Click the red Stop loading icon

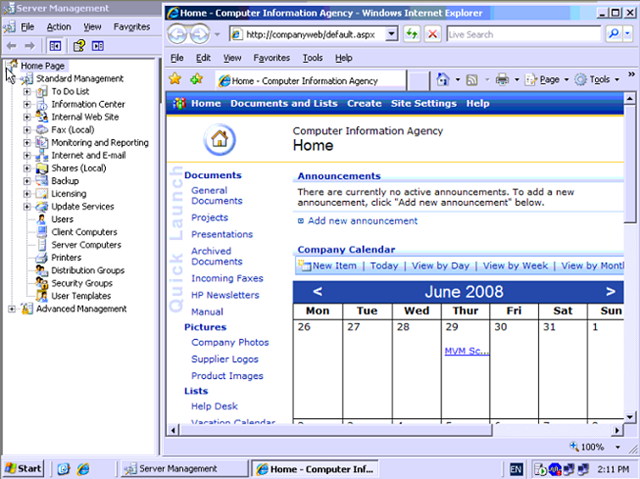pyautogui.click(x=433, y=34)
